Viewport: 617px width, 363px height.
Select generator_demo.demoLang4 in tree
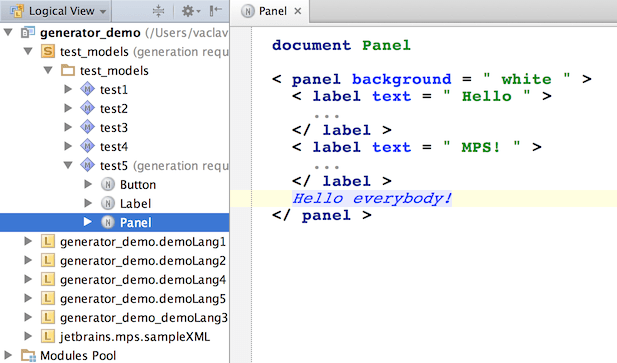click(x=143, y=280)
